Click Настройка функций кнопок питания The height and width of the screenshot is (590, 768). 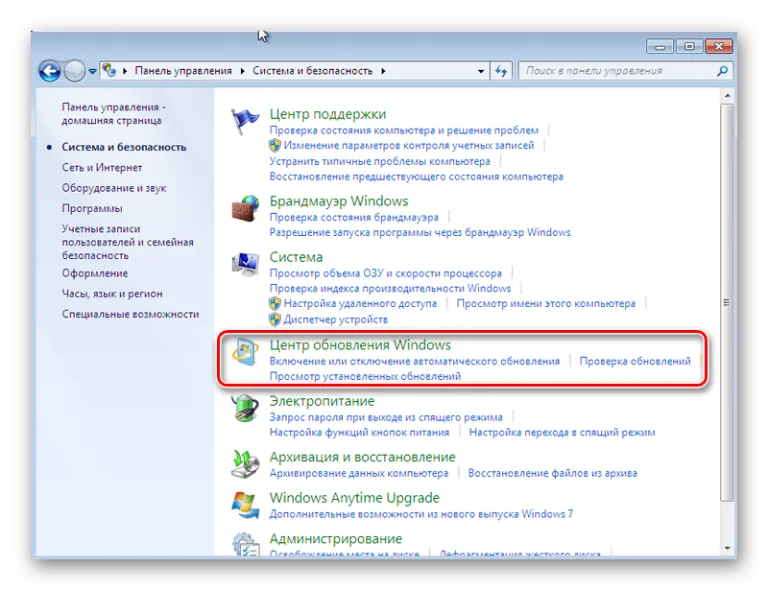point(359,432)
